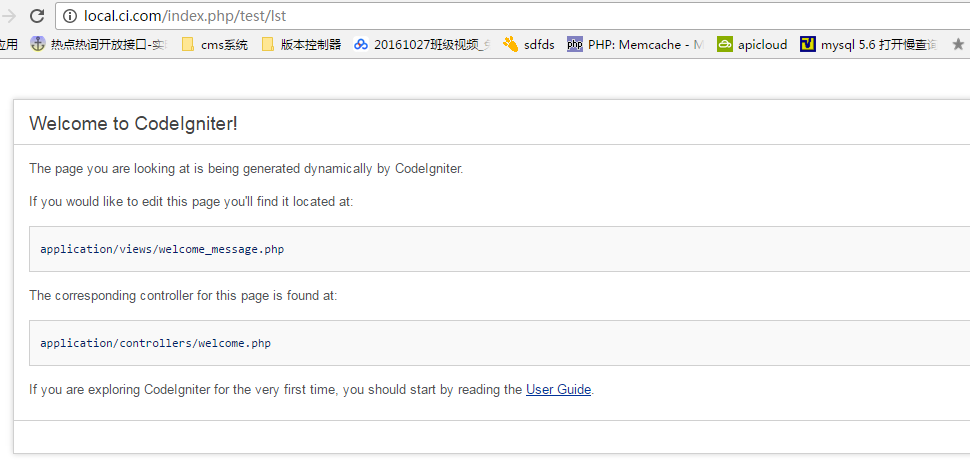Open the mysql 5.6 bookmark

[x=868, y=44]
